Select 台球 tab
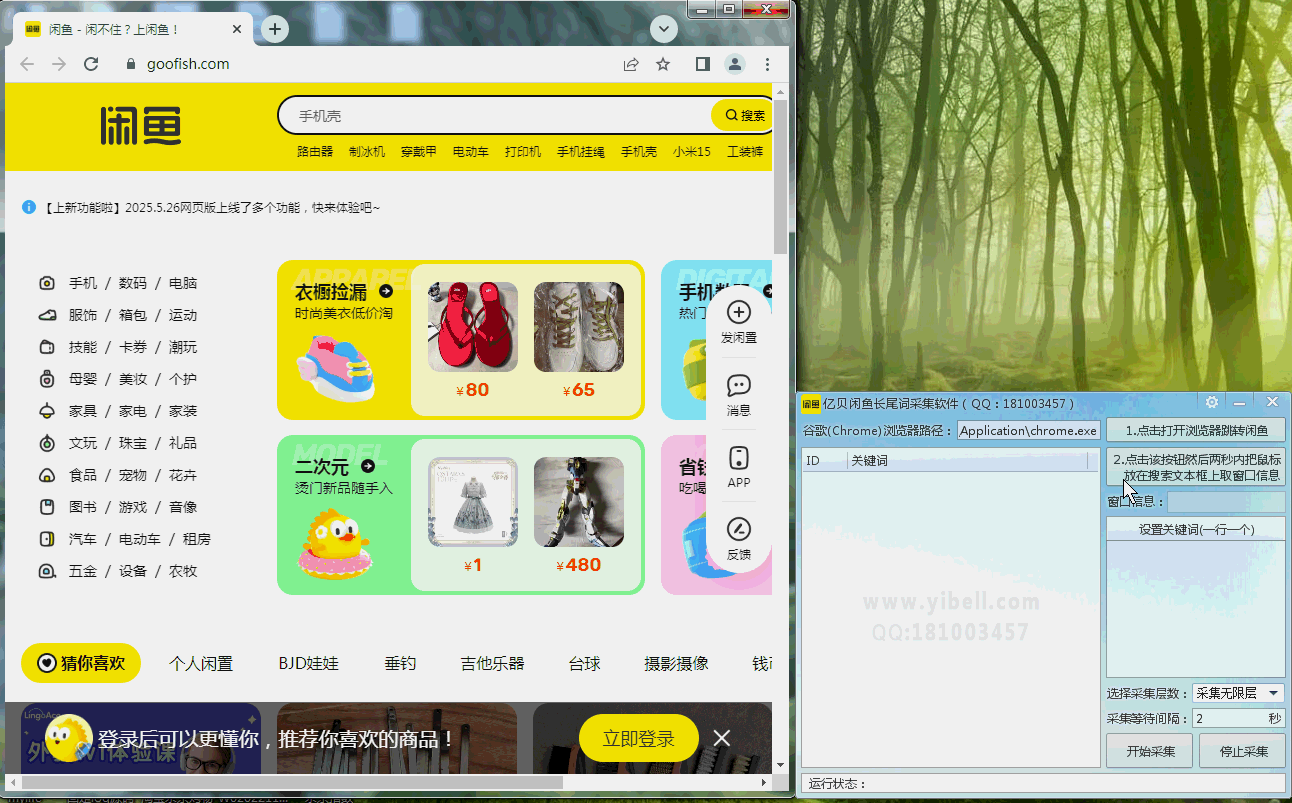The image size is (1292, 803). [584, 663]
